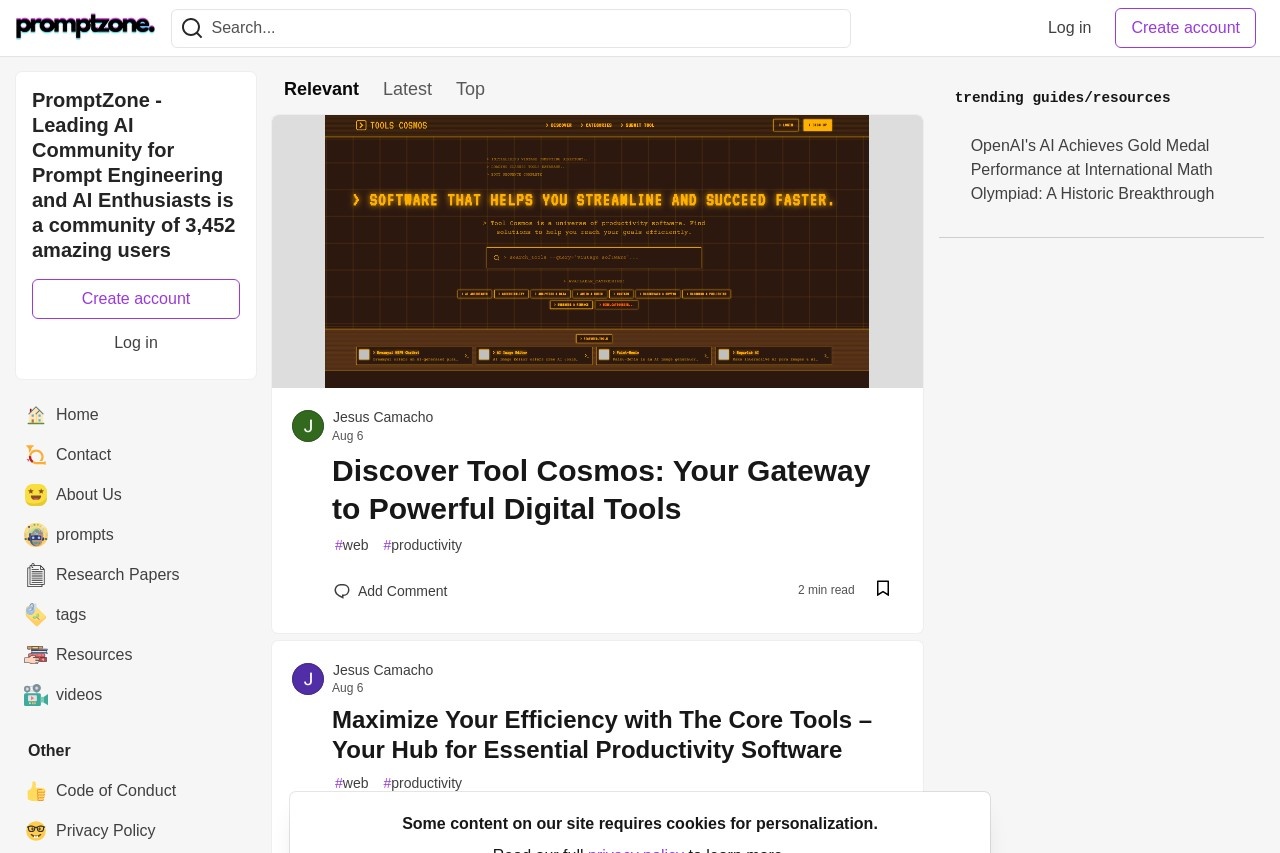
Task: Click Create account in the sidebar card
Action: coord(136,299)
